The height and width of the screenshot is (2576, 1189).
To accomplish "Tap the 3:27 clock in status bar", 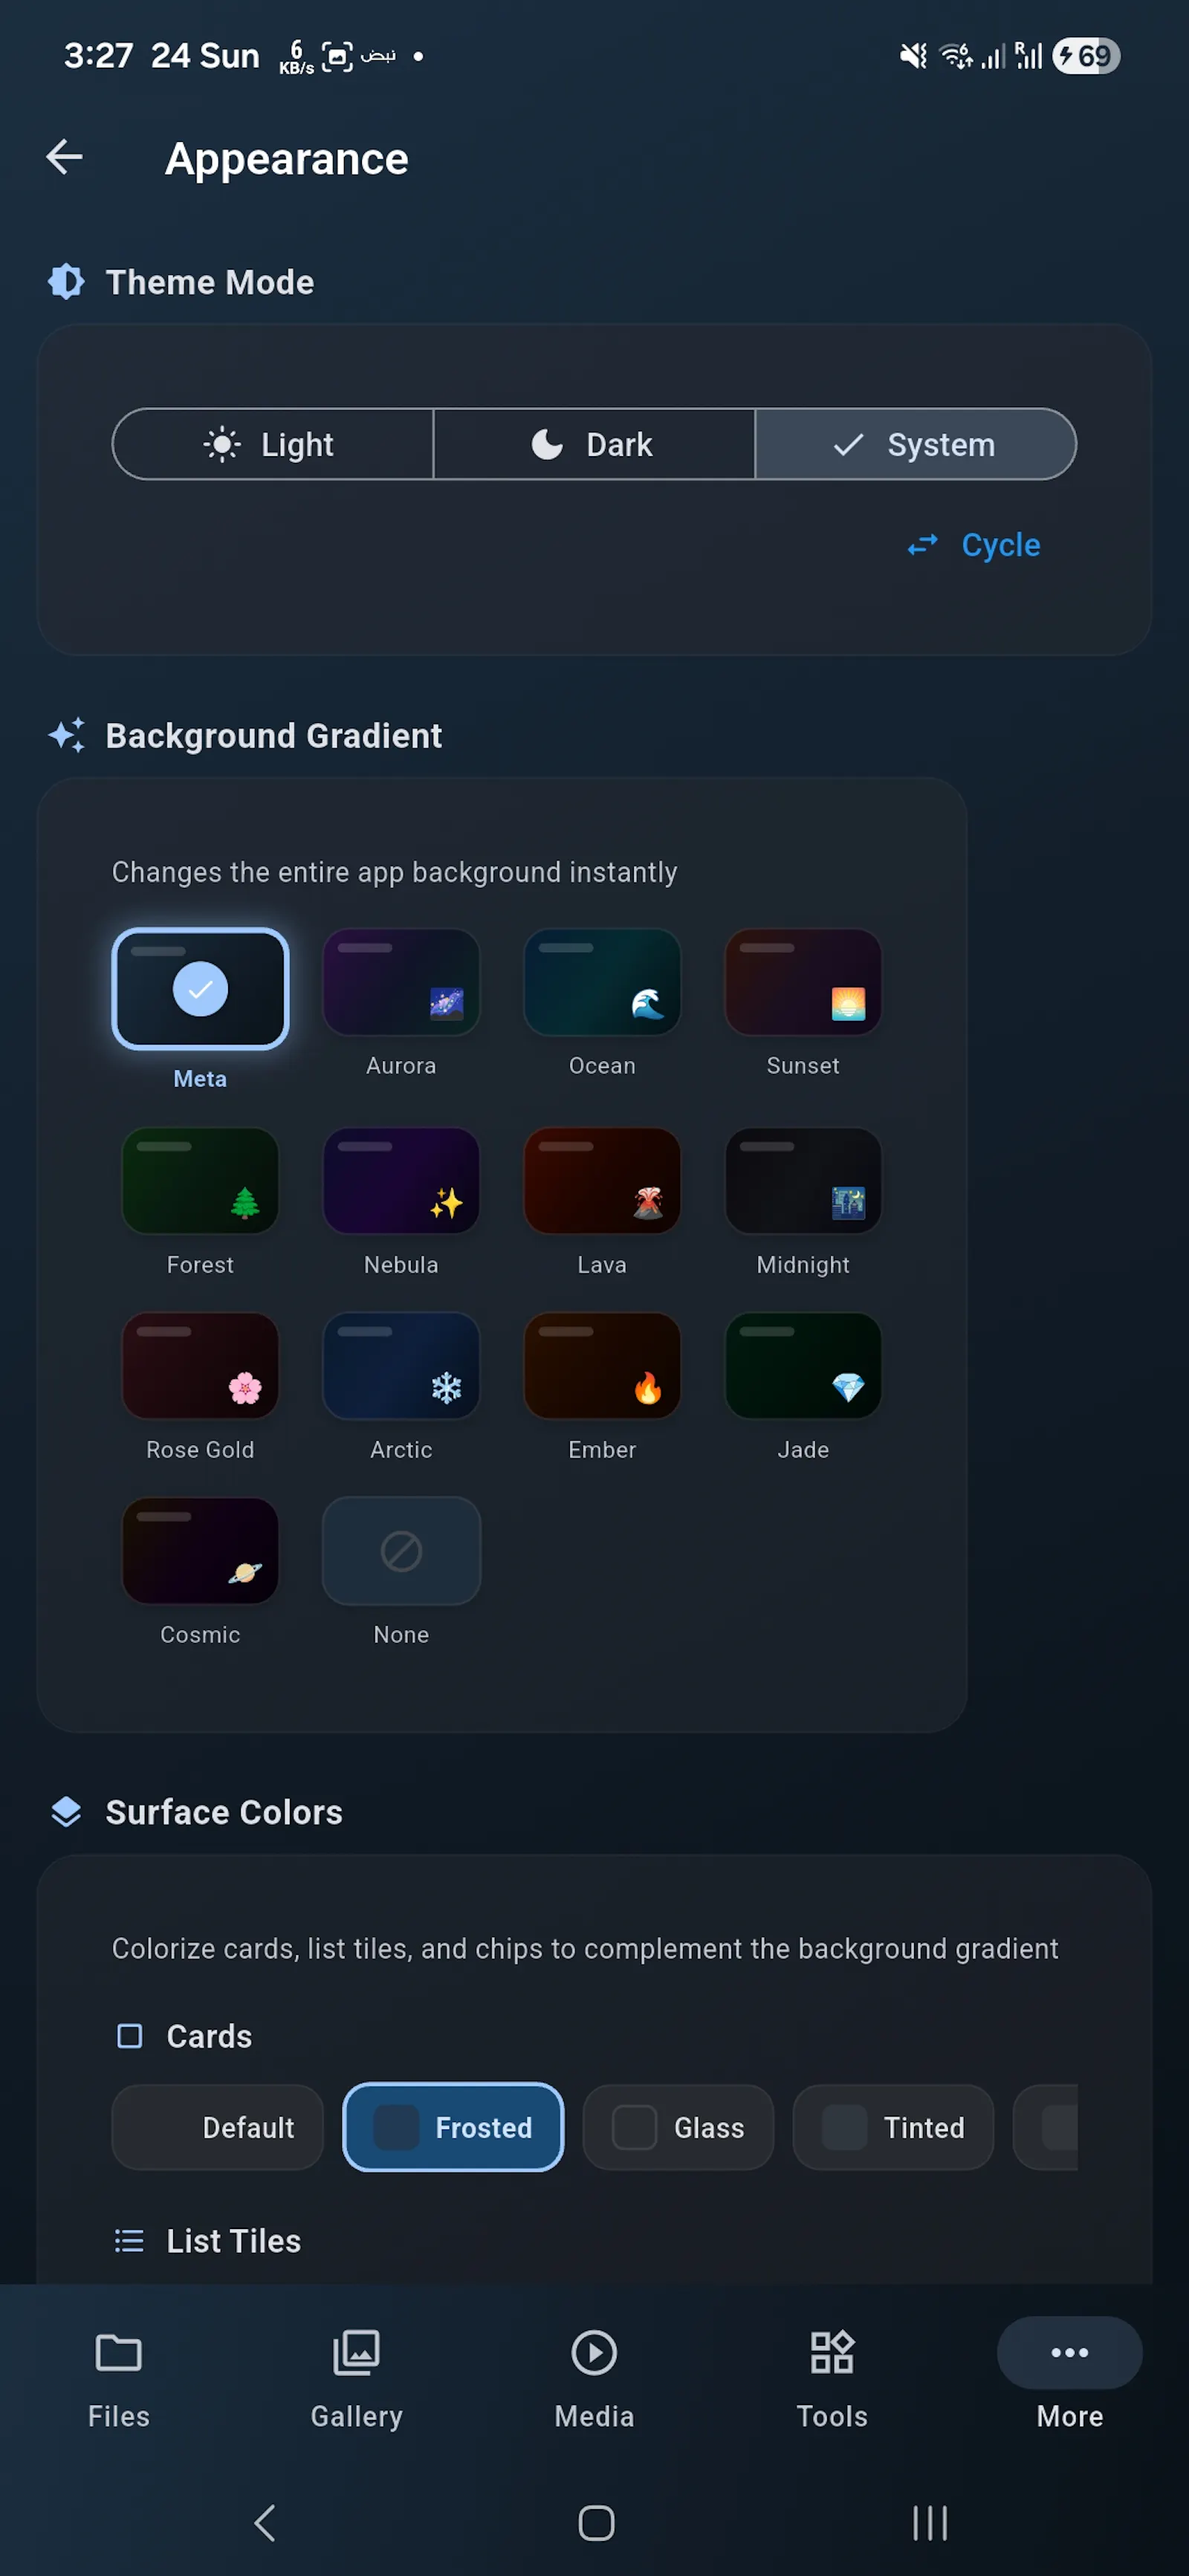I will point(98,56).
